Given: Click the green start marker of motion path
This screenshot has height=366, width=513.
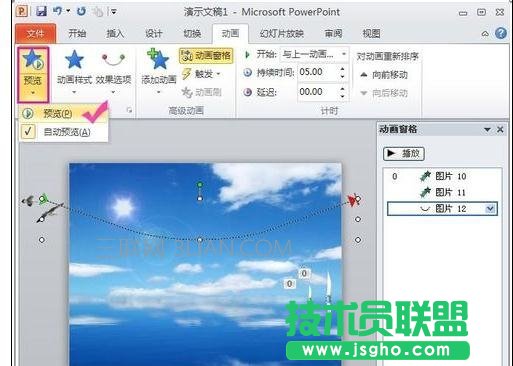Looking at the screenshot, I should click(43, 199).
